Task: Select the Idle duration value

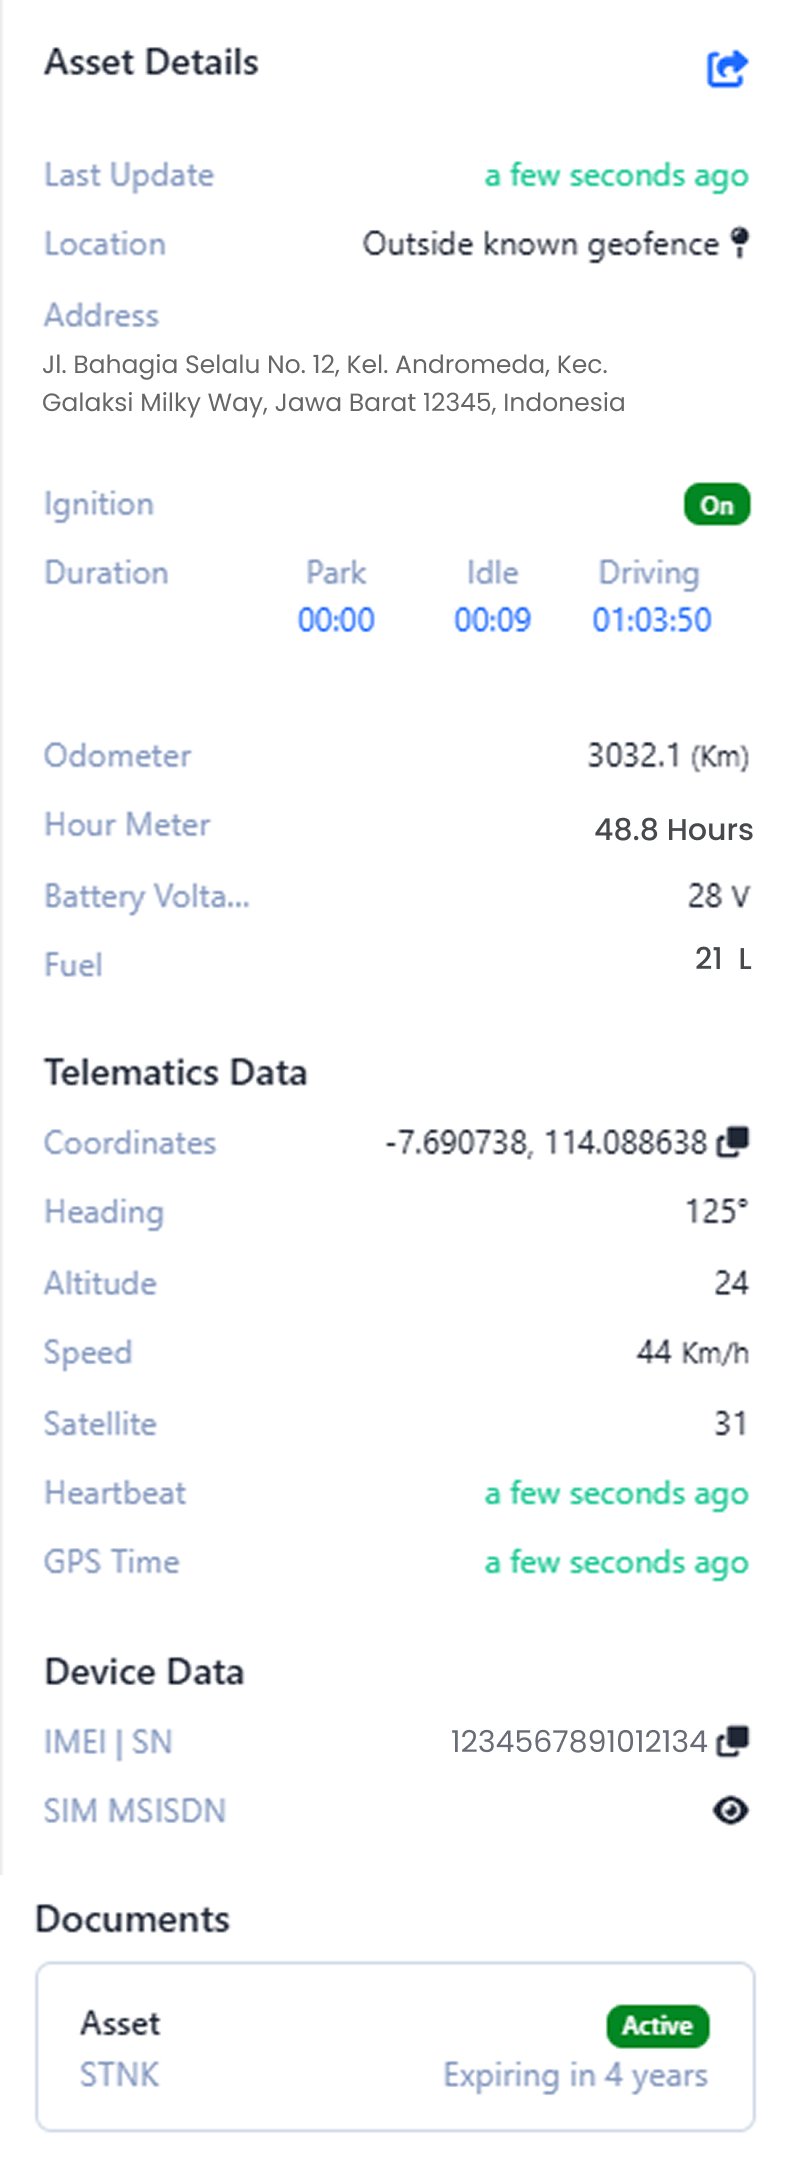Action: click(492, 620)
